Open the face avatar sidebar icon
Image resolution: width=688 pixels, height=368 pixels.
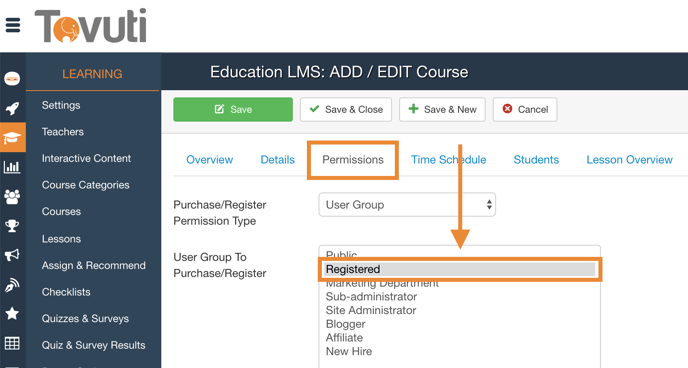pos(12,79)
